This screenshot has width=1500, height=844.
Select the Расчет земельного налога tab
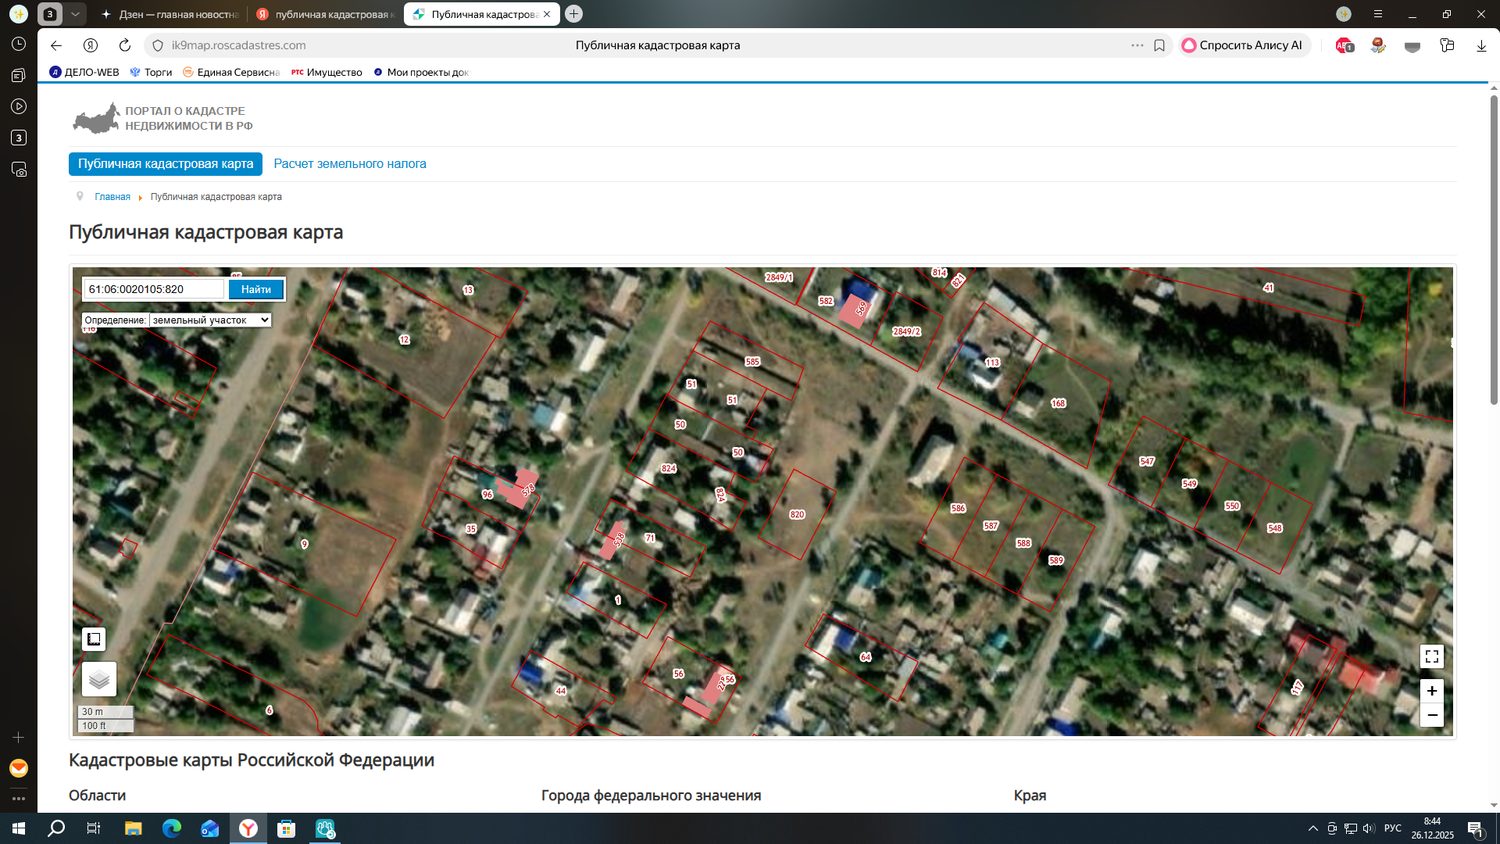pyautogui.click(x=350, y=164)
